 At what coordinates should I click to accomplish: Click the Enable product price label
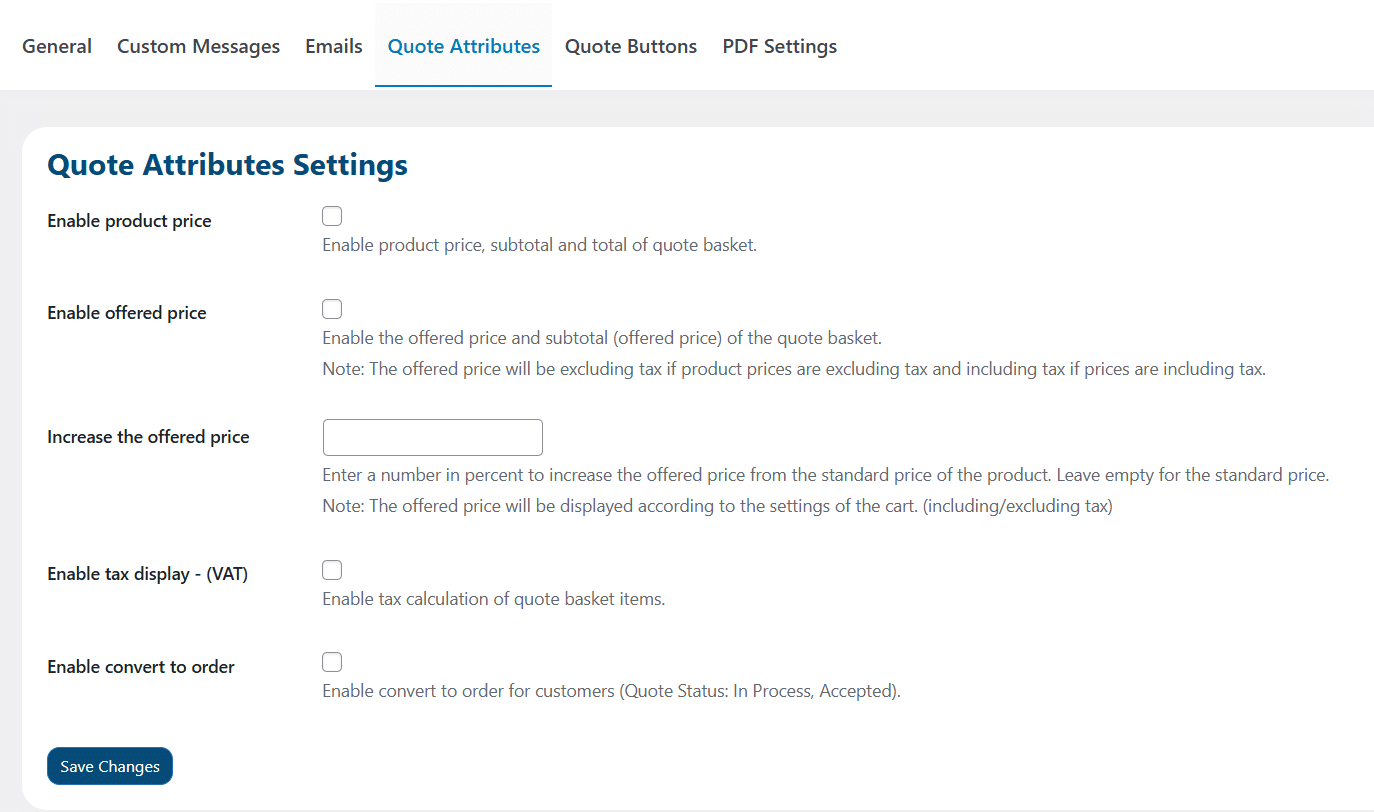coord(129,221)
